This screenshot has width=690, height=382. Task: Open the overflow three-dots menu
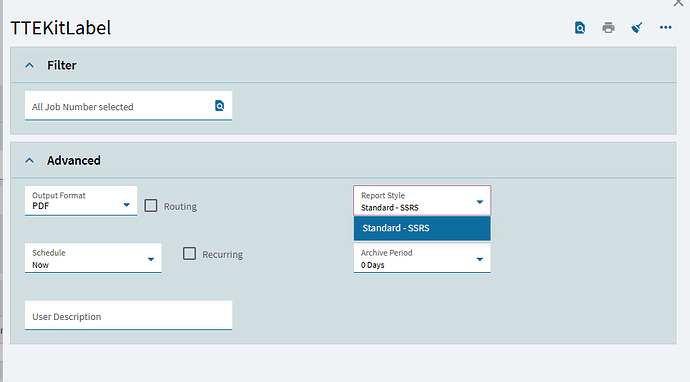coord(665,28)
